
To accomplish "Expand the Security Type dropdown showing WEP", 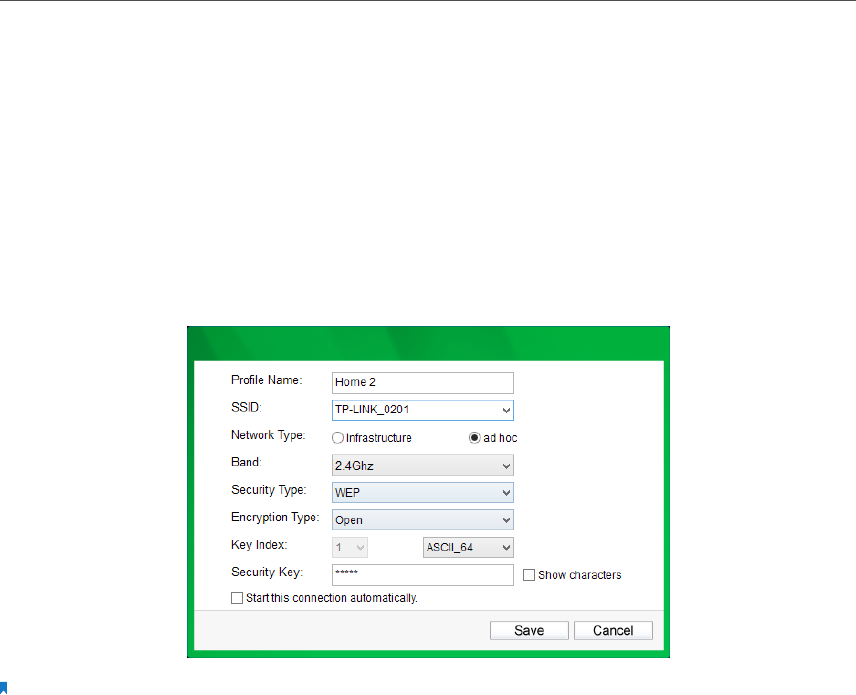I will click(x=423, y=492).
